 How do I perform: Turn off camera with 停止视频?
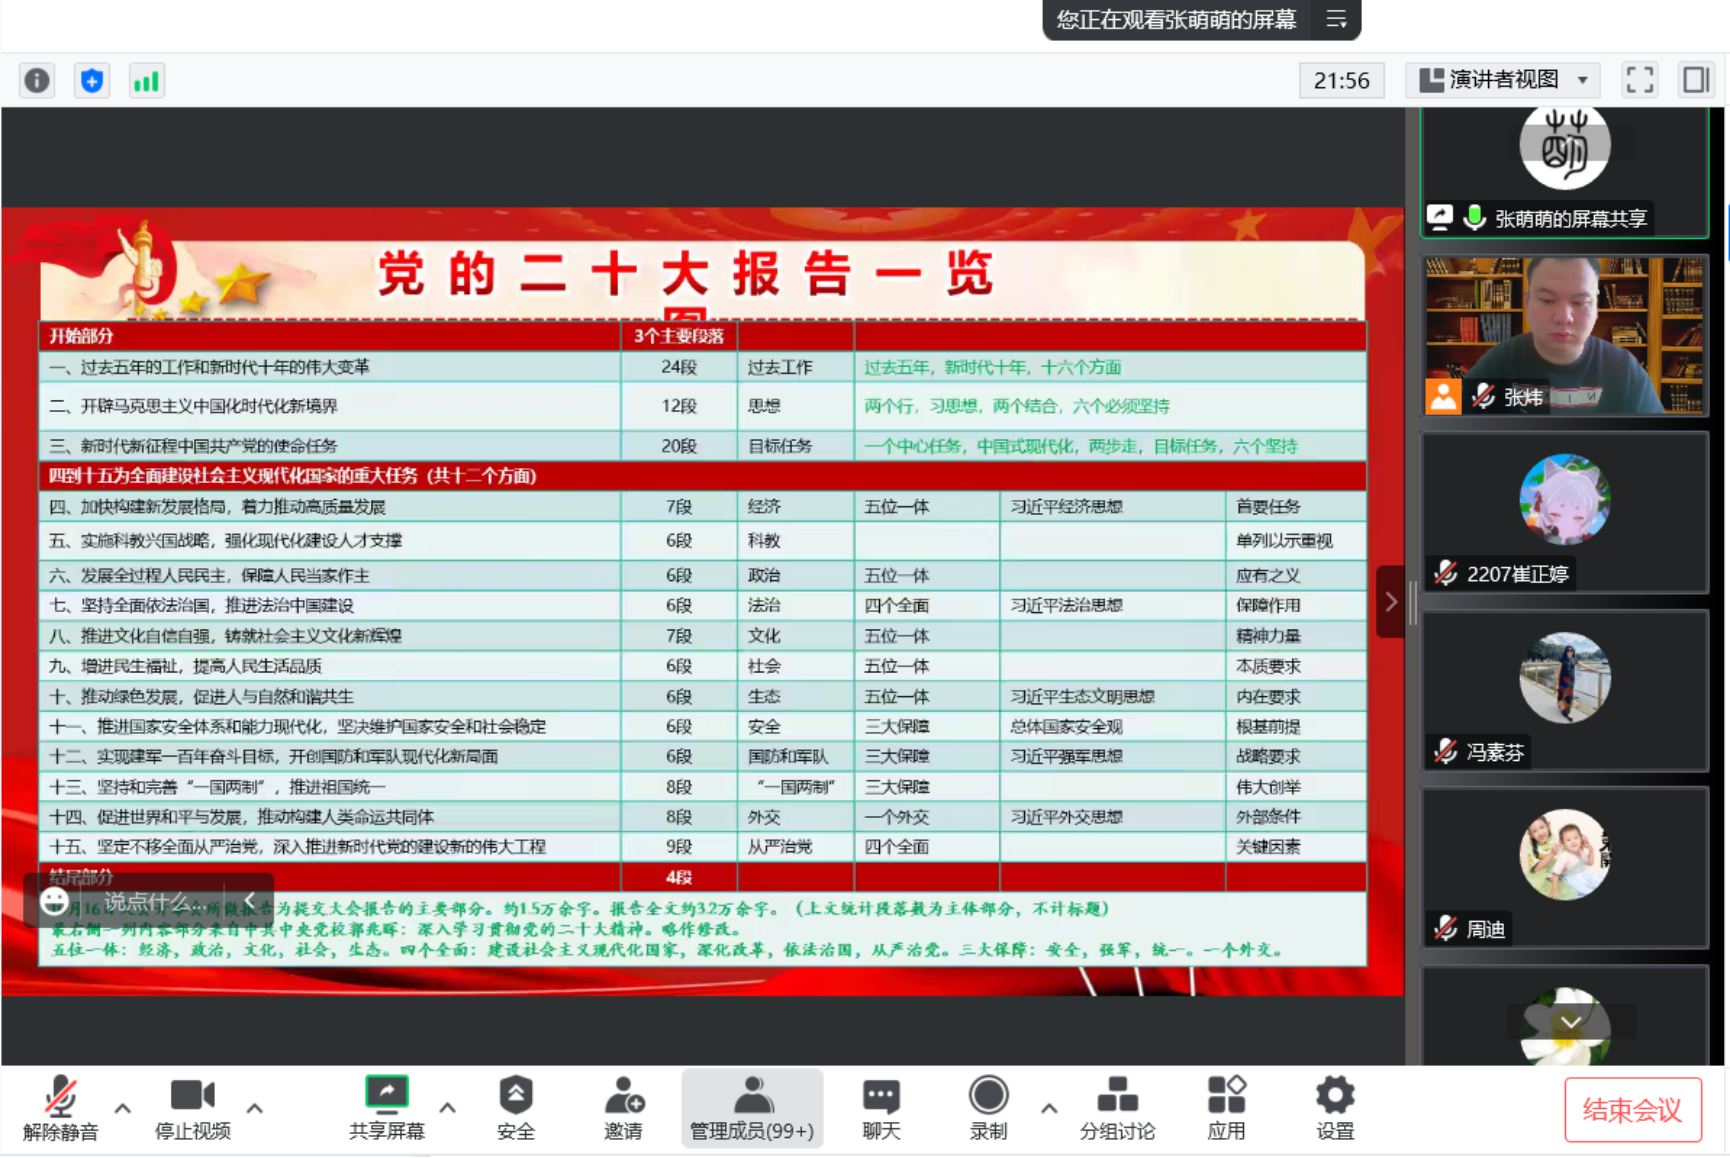click(193, 1108)
